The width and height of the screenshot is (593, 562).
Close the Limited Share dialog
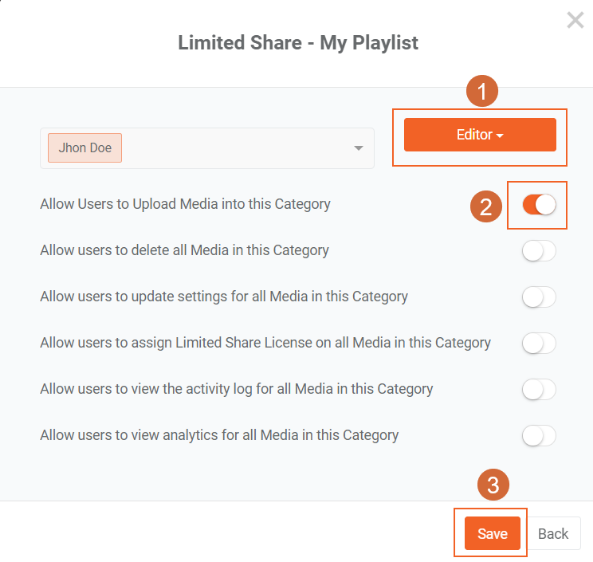pos(575,20)
